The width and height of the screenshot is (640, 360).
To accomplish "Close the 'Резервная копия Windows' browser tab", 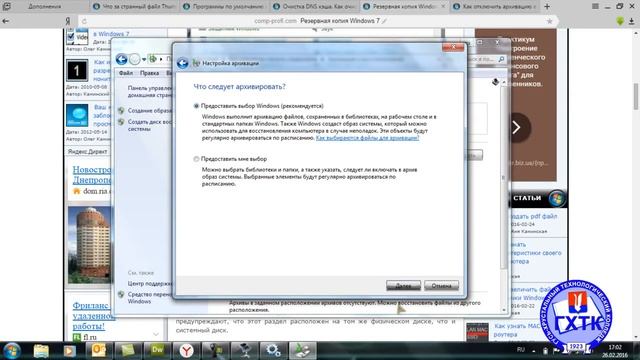I will pyautogui.click(x=444, y=7).
